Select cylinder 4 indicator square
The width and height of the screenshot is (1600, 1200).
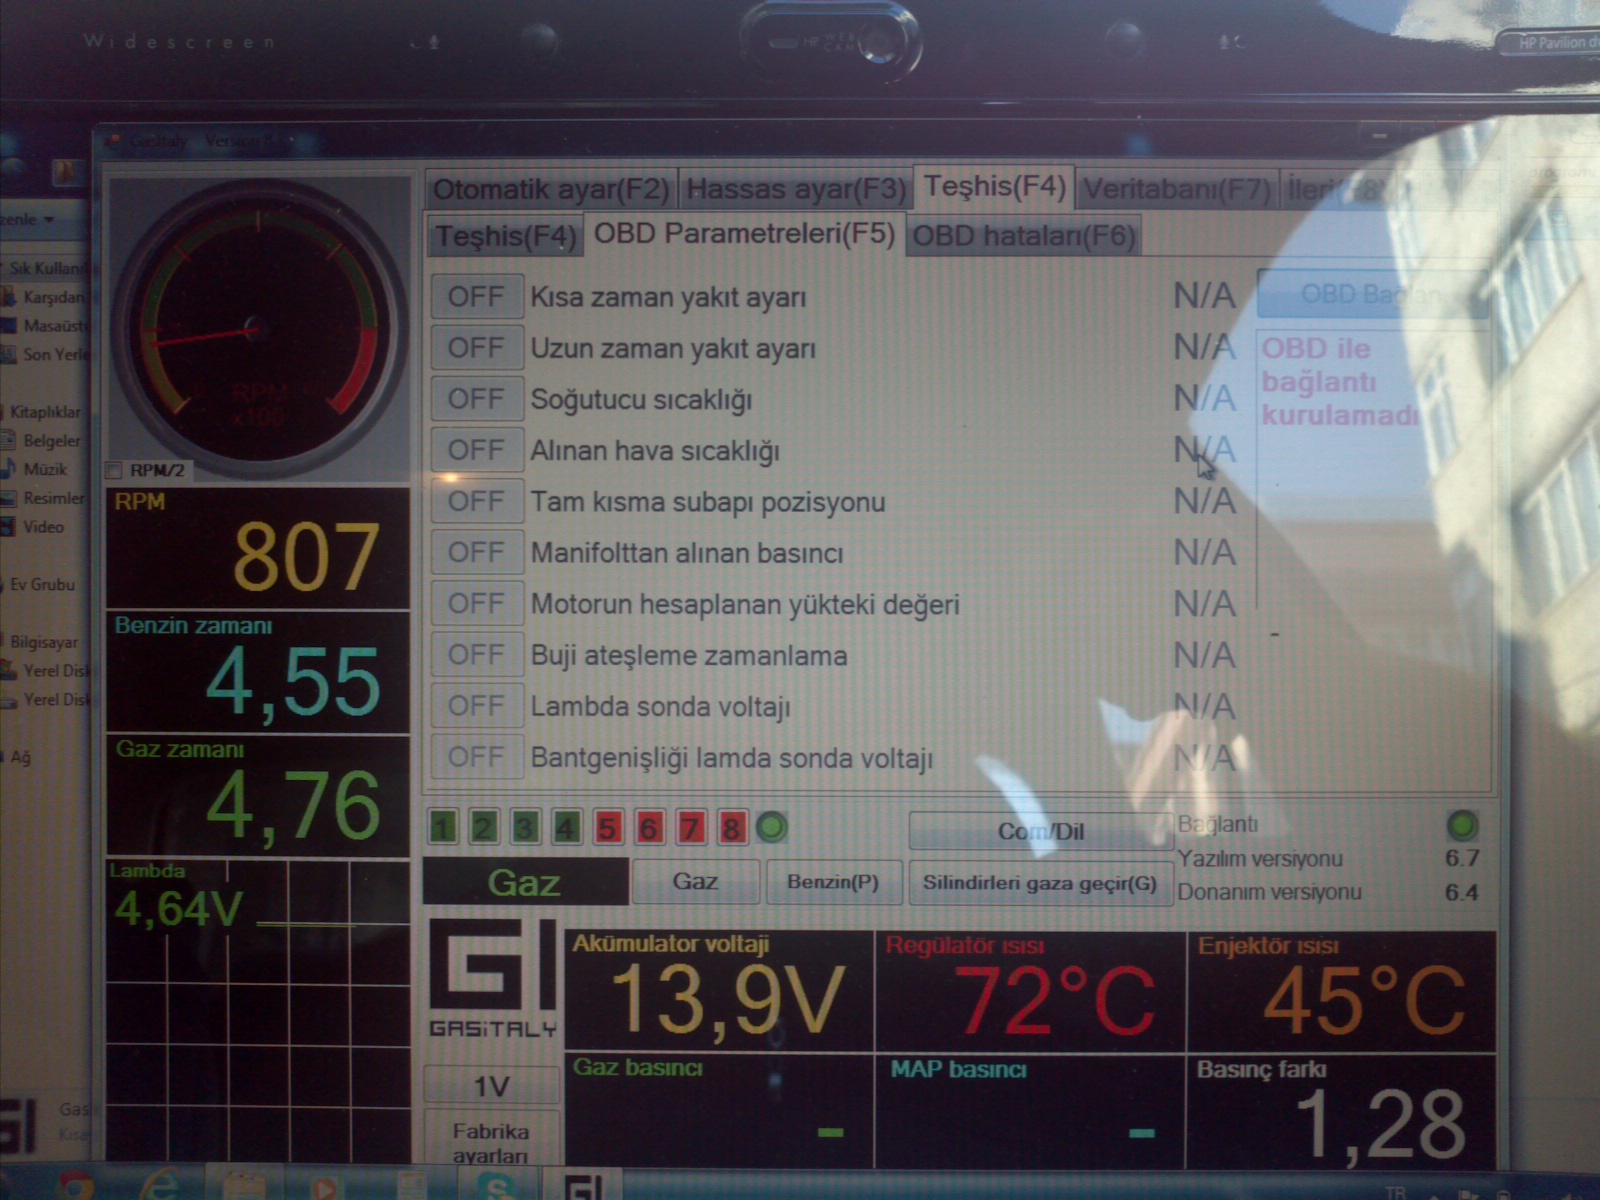point(566,827)
